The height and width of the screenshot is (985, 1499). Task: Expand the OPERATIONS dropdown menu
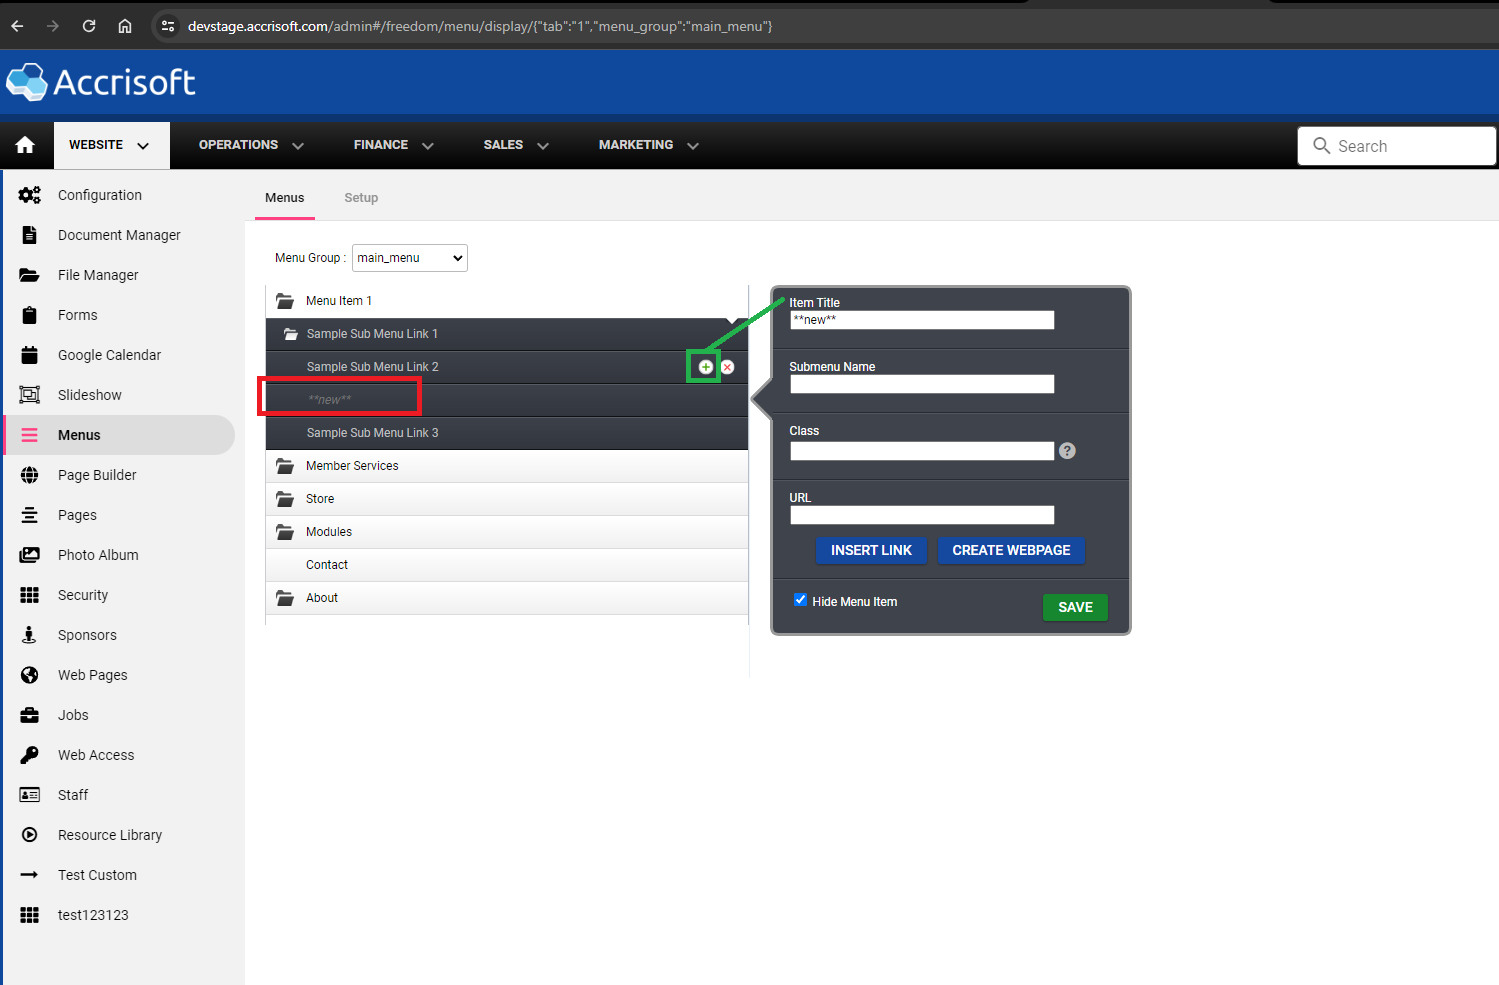coord(251,145)
